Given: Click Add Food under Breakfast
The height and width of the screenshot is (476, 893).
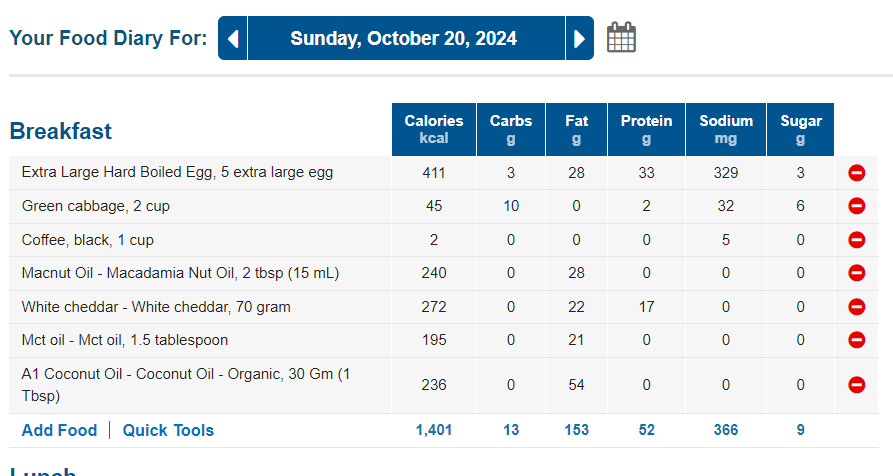Looking at the screenshot, I should coord(59,430).
